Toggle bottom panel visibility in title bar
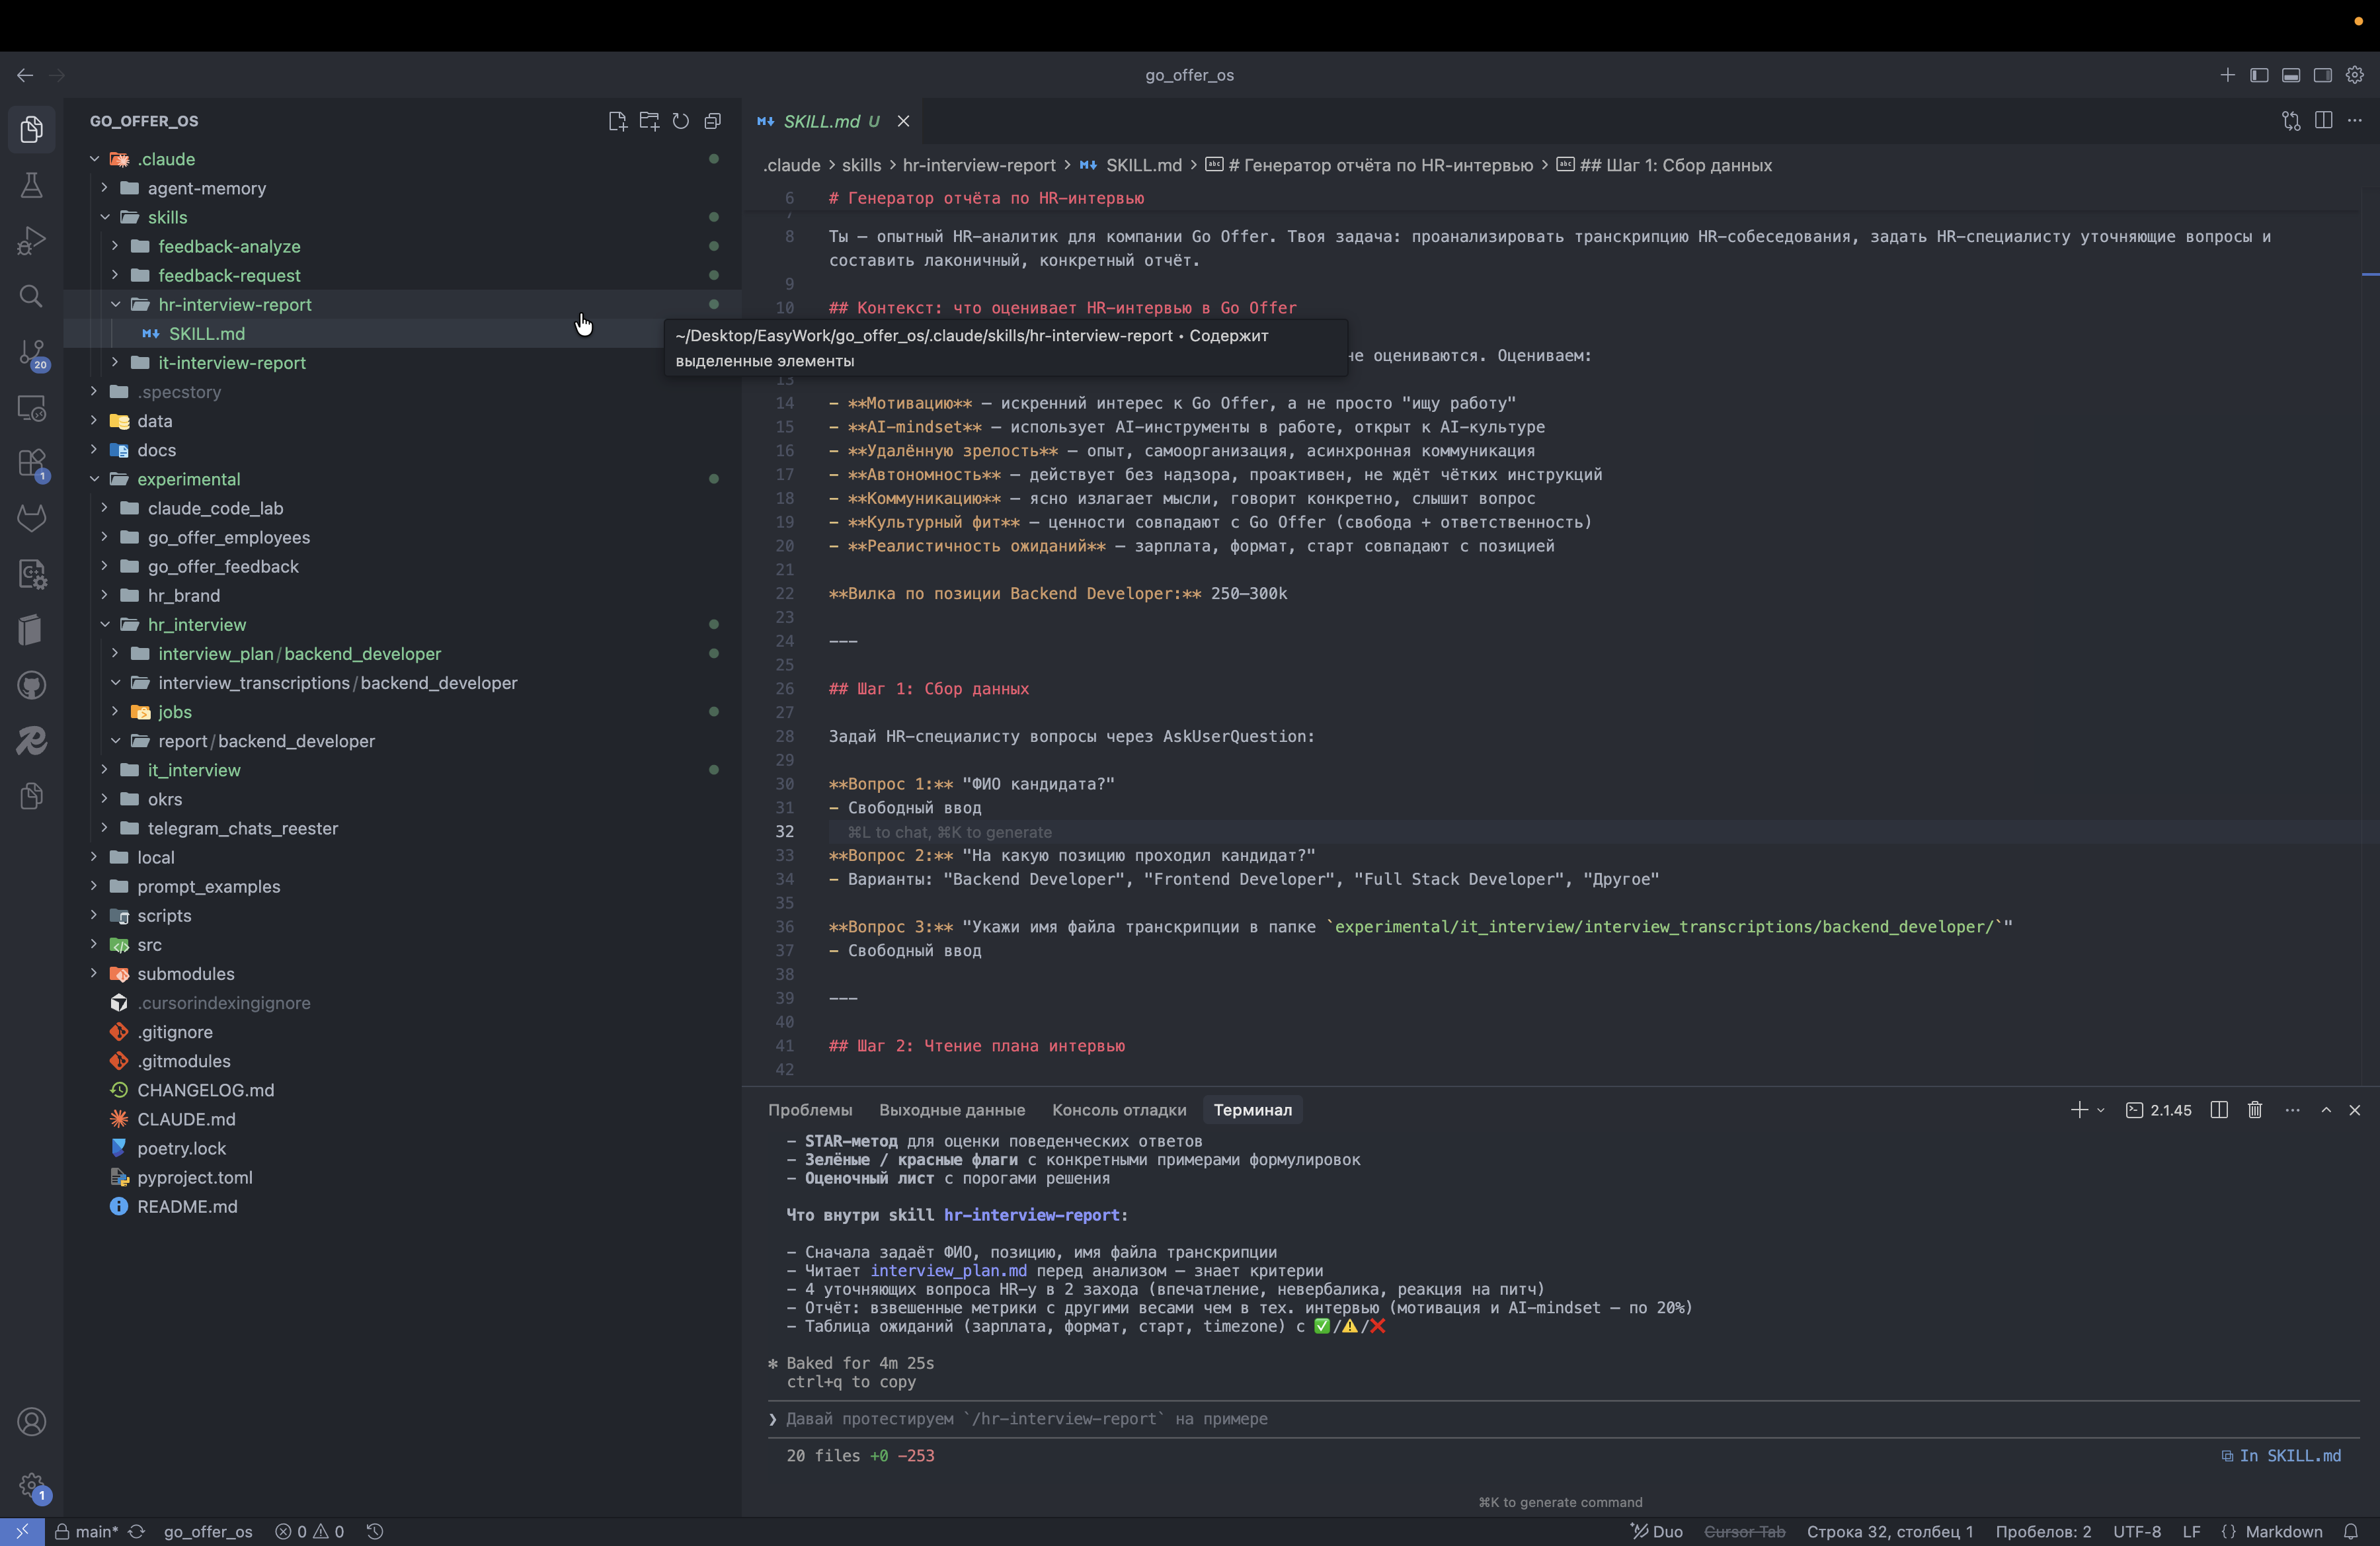Viewport: 2380px width, 1546px height. (x=2291, y=75)
